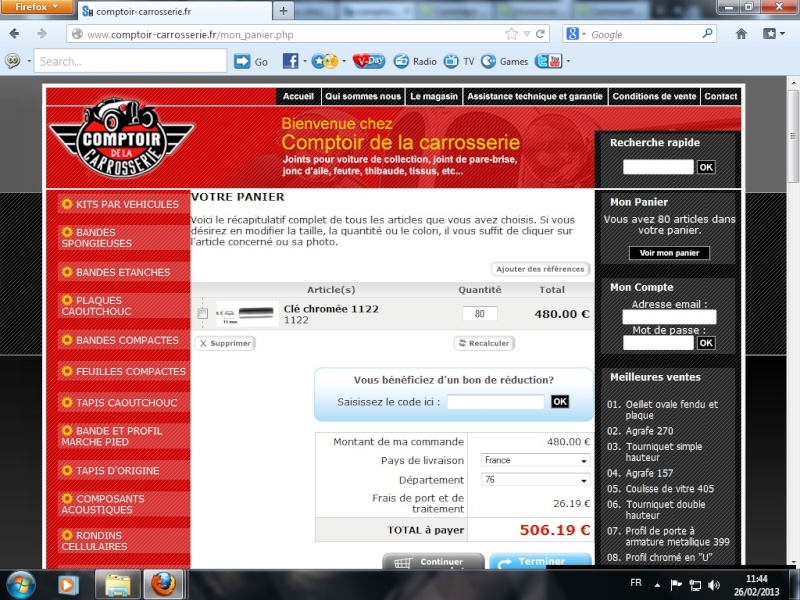The width and height of the screenshot is (800, 600).
Task: Click the Twitter YouTube toolbar icon
Action: point(548,61)
